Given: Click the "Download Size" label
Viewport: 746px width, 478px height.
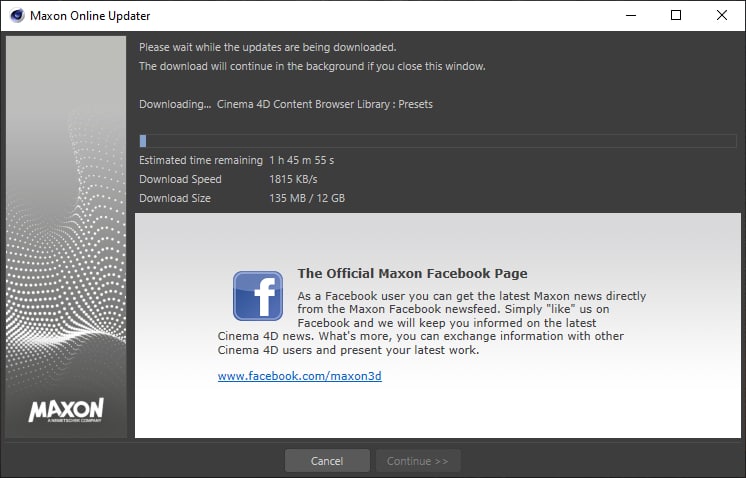Looking at the screenshot, I should click(175, 198).
